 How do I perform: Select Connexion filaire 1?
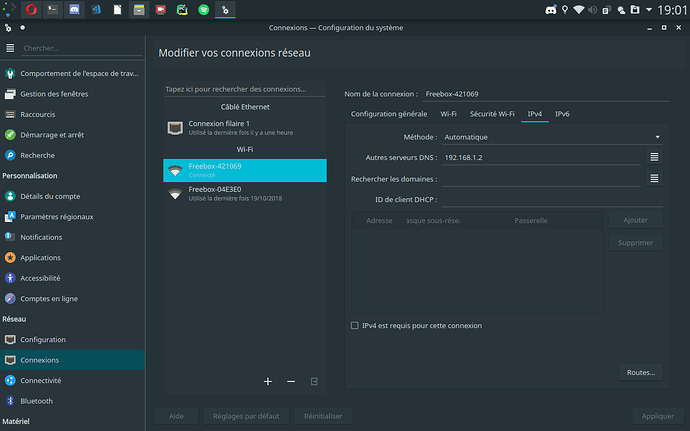245,128
